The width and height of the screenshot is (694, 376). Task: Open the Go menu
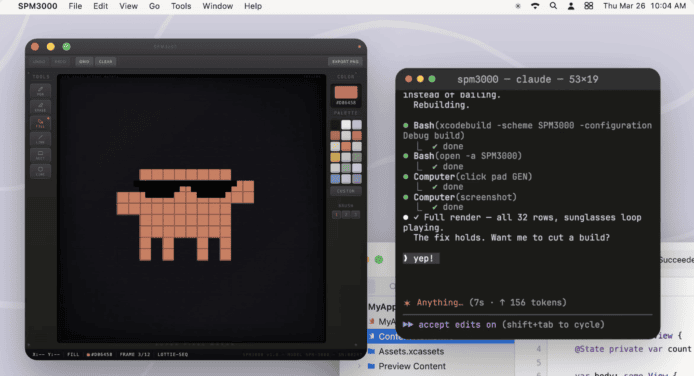pyautogui.click(x=154, y=6)
